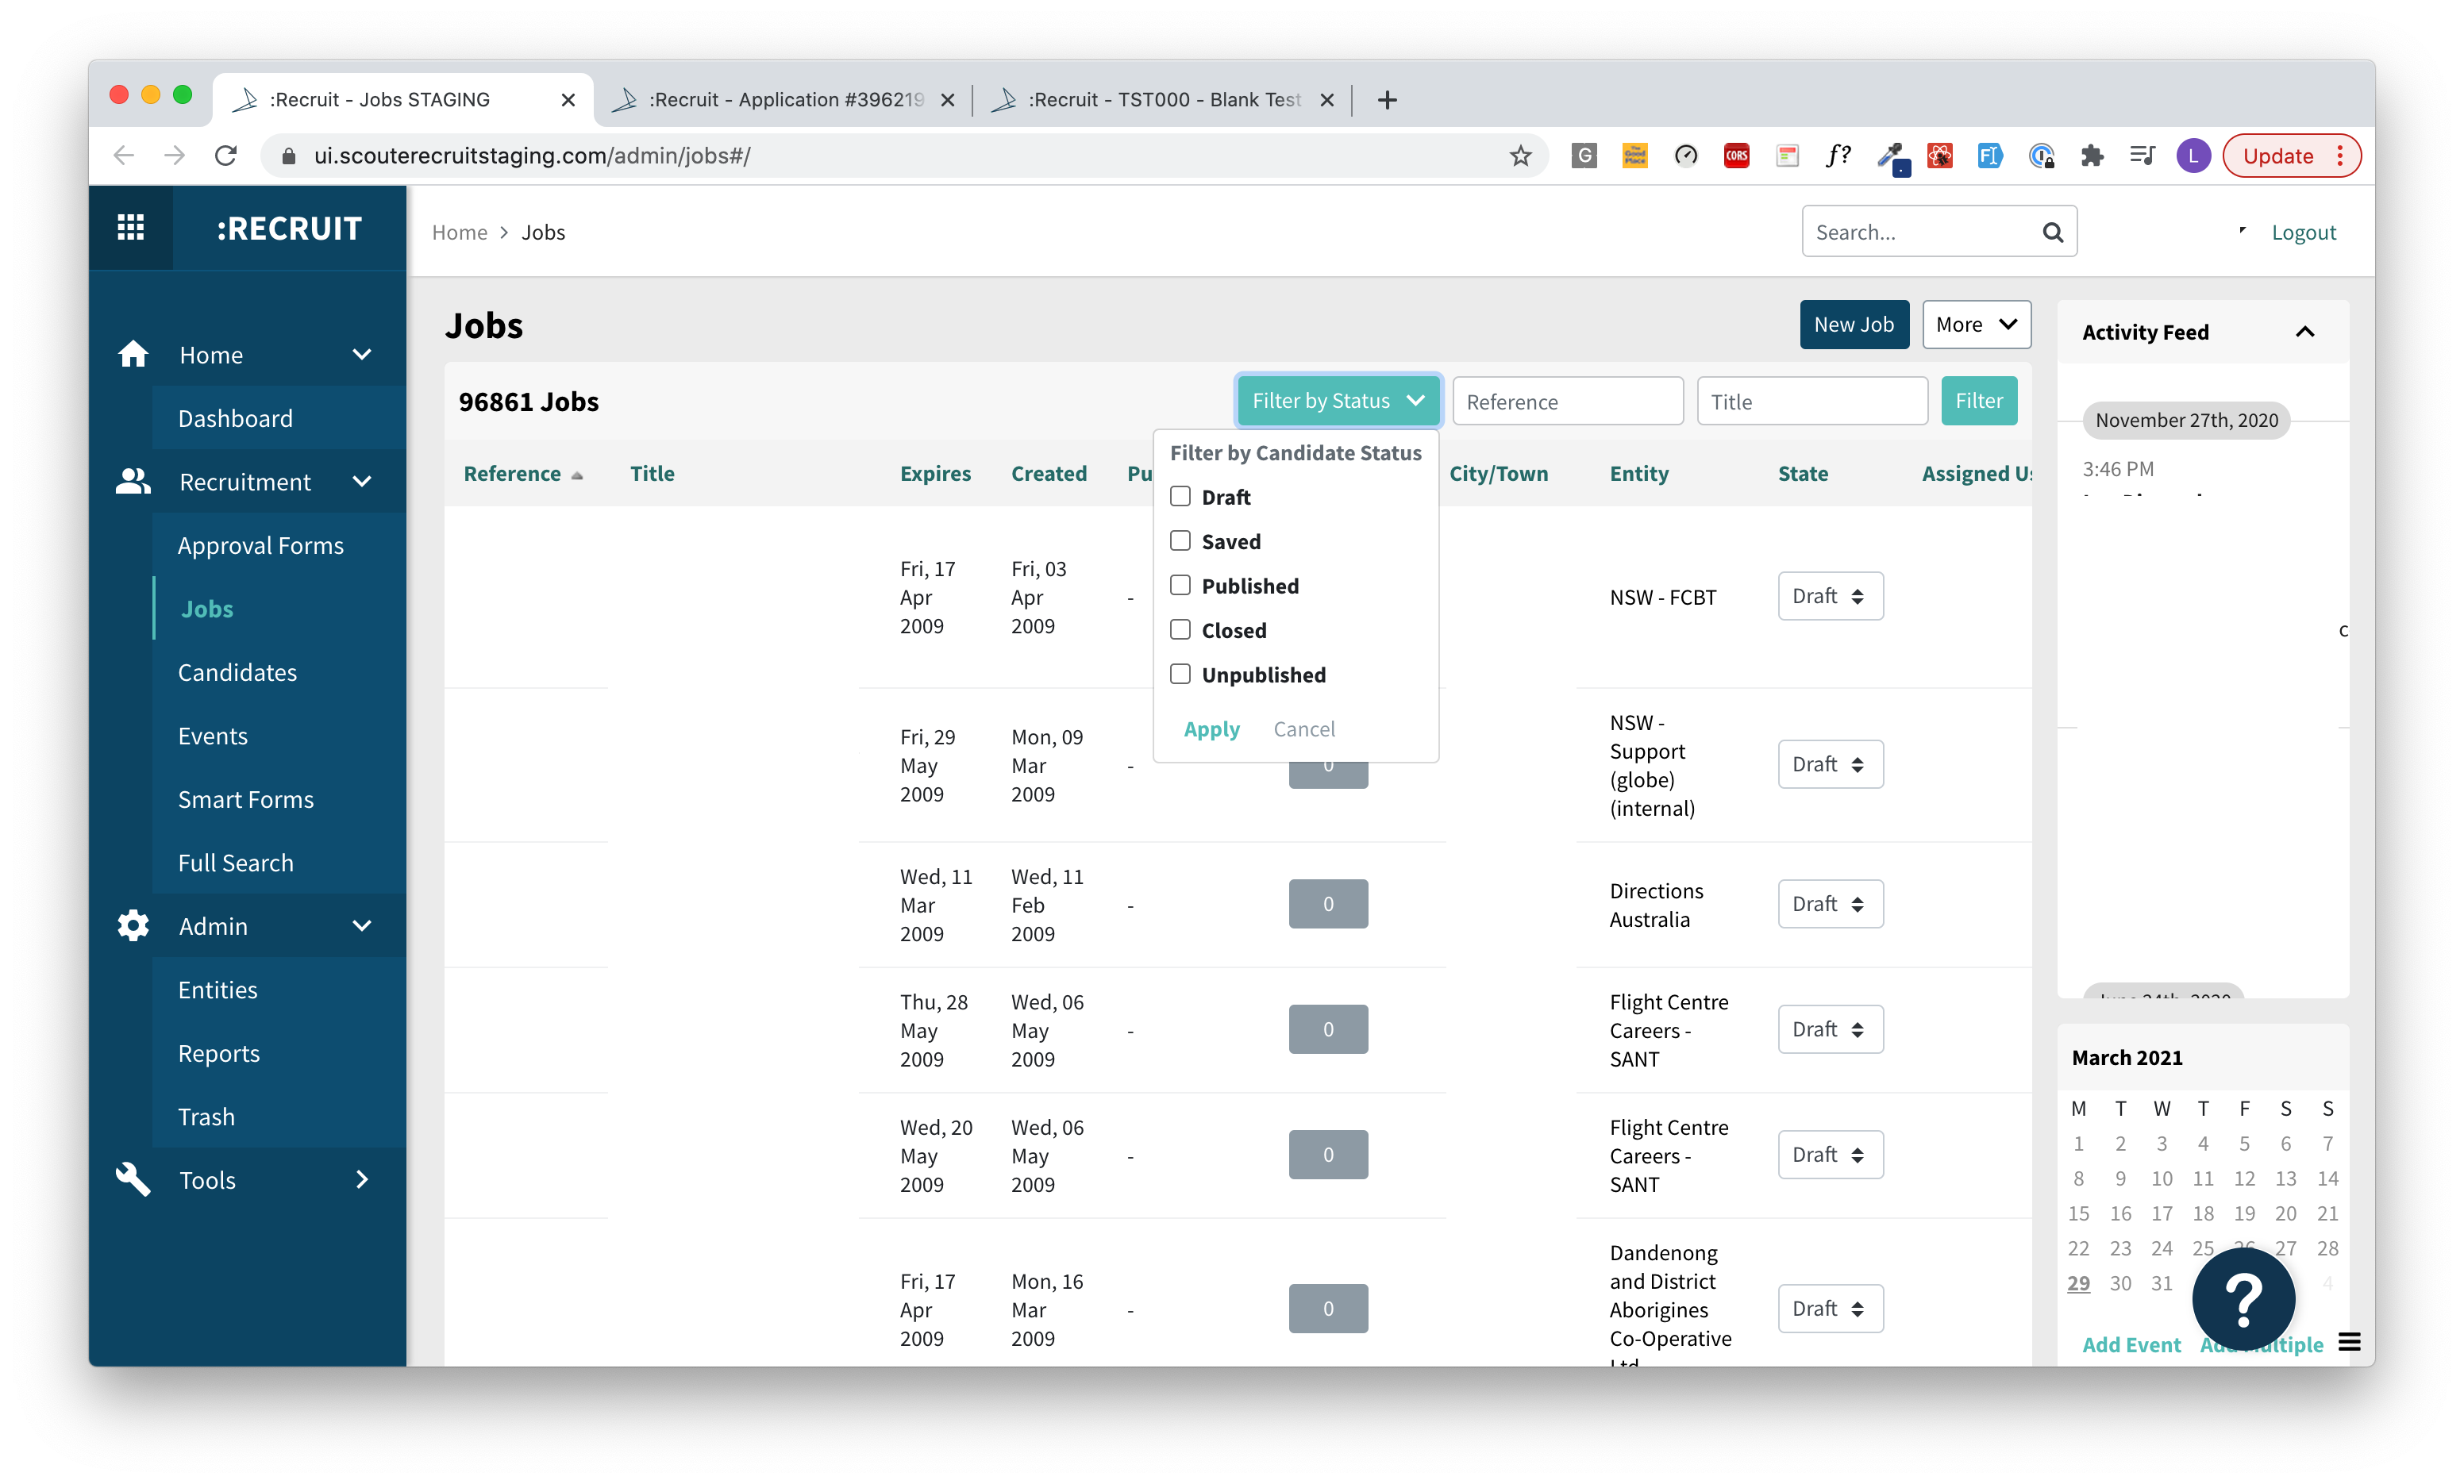Reload the page in browser

click(x=226, y=156)
